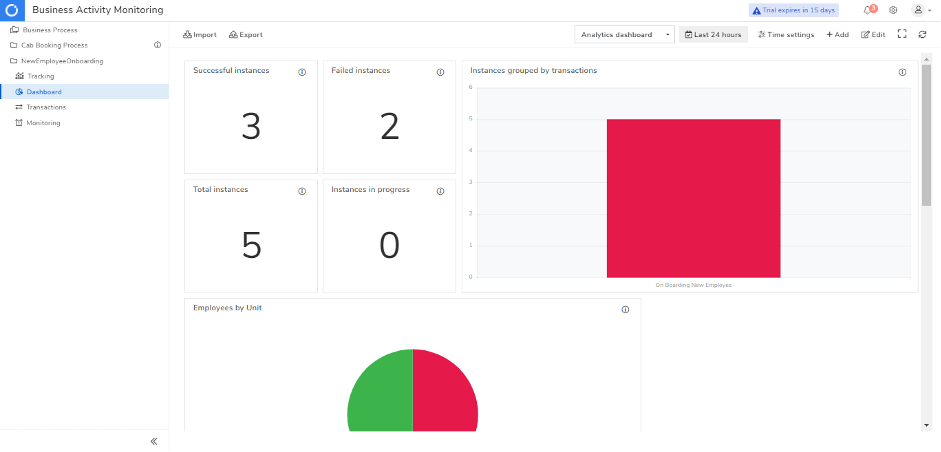Click the info icon on Failed instances
The height and width of the screenshot is (452, 941).
[440, 72]
